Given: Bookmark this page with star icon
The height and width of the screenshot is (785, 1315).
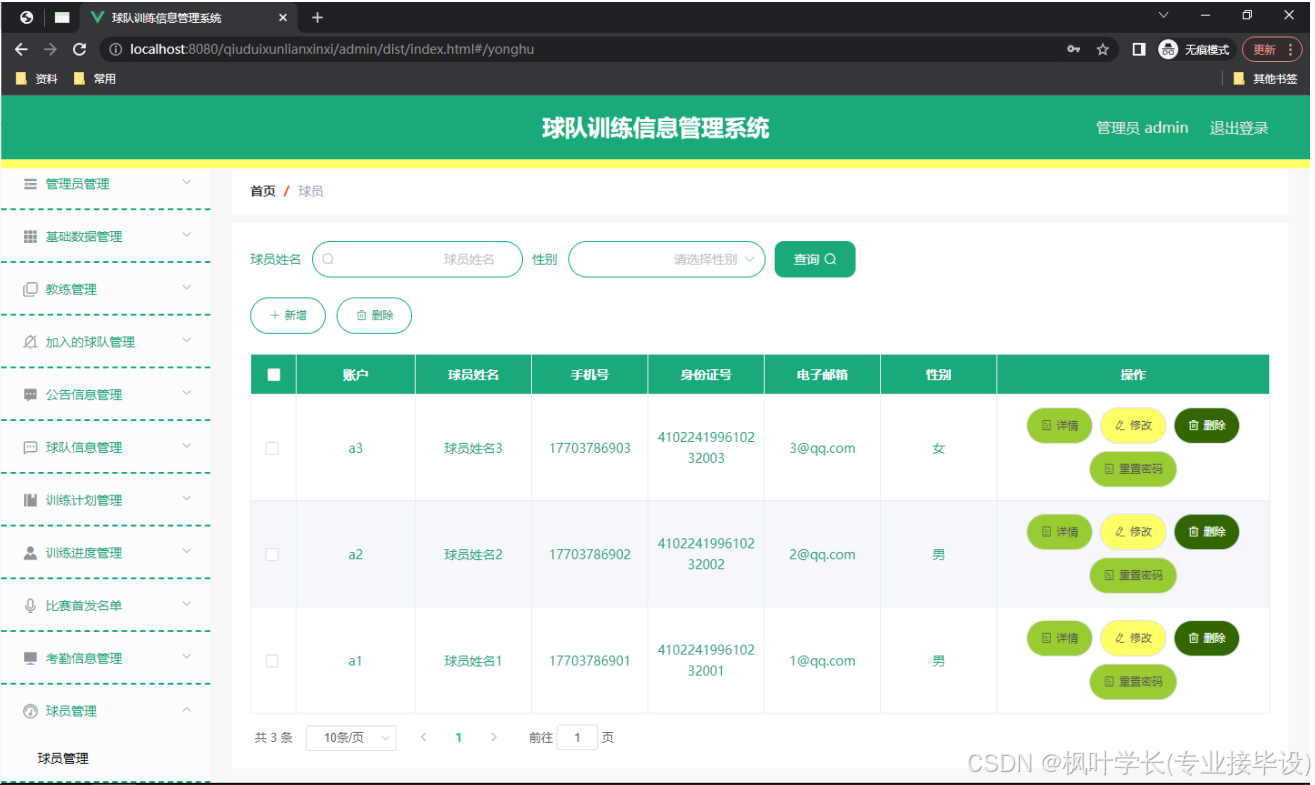Looking at the screenshot, I should pyautogui.click(x=1103, y=49).
